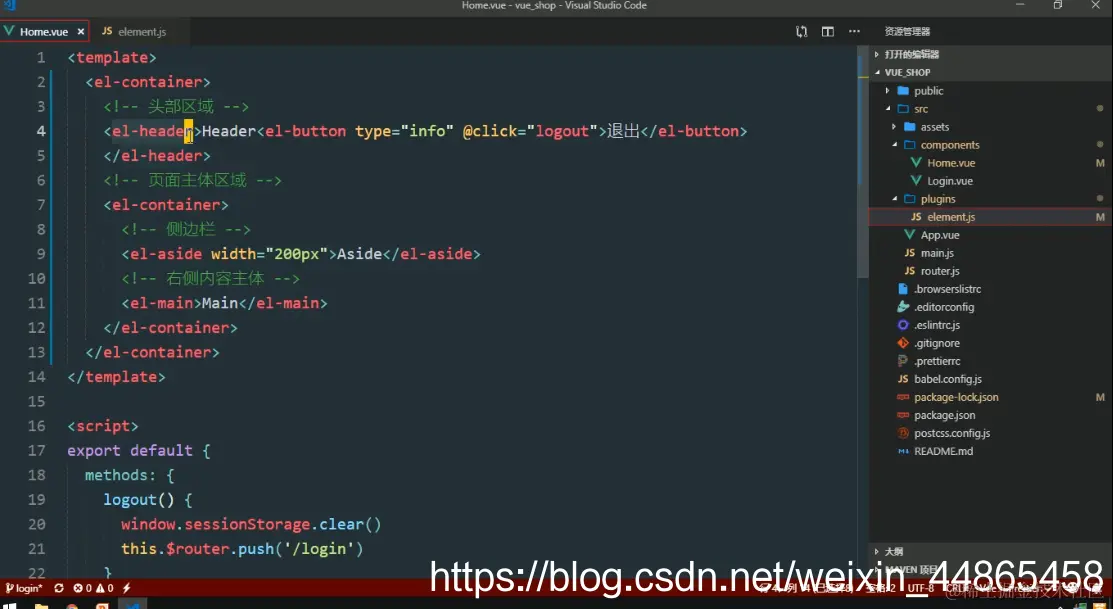Click the 'methods: {' code line

click(x=130, y=476)
